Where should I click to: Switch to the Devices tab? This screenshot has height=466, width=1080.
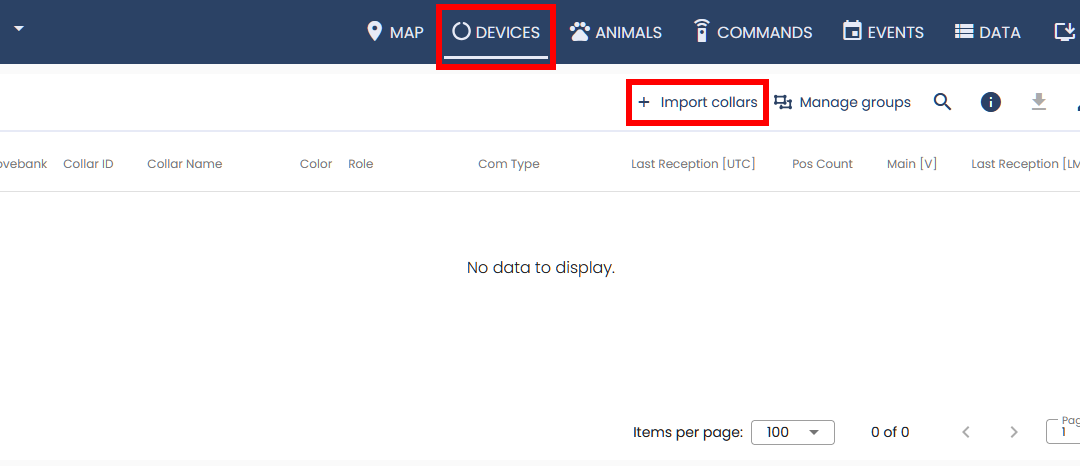point(496,32)
